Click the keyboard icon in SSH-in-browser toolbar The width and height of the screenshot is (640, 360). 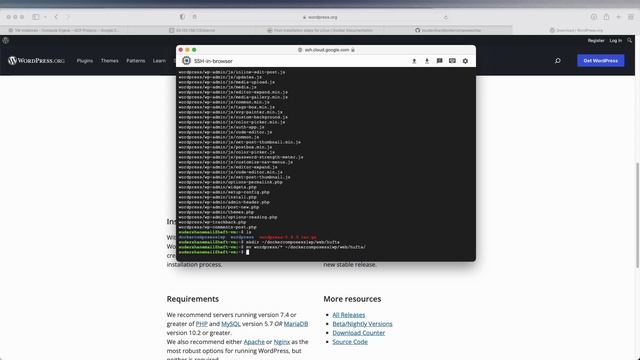pyautogui.click(x=452, y=61)
